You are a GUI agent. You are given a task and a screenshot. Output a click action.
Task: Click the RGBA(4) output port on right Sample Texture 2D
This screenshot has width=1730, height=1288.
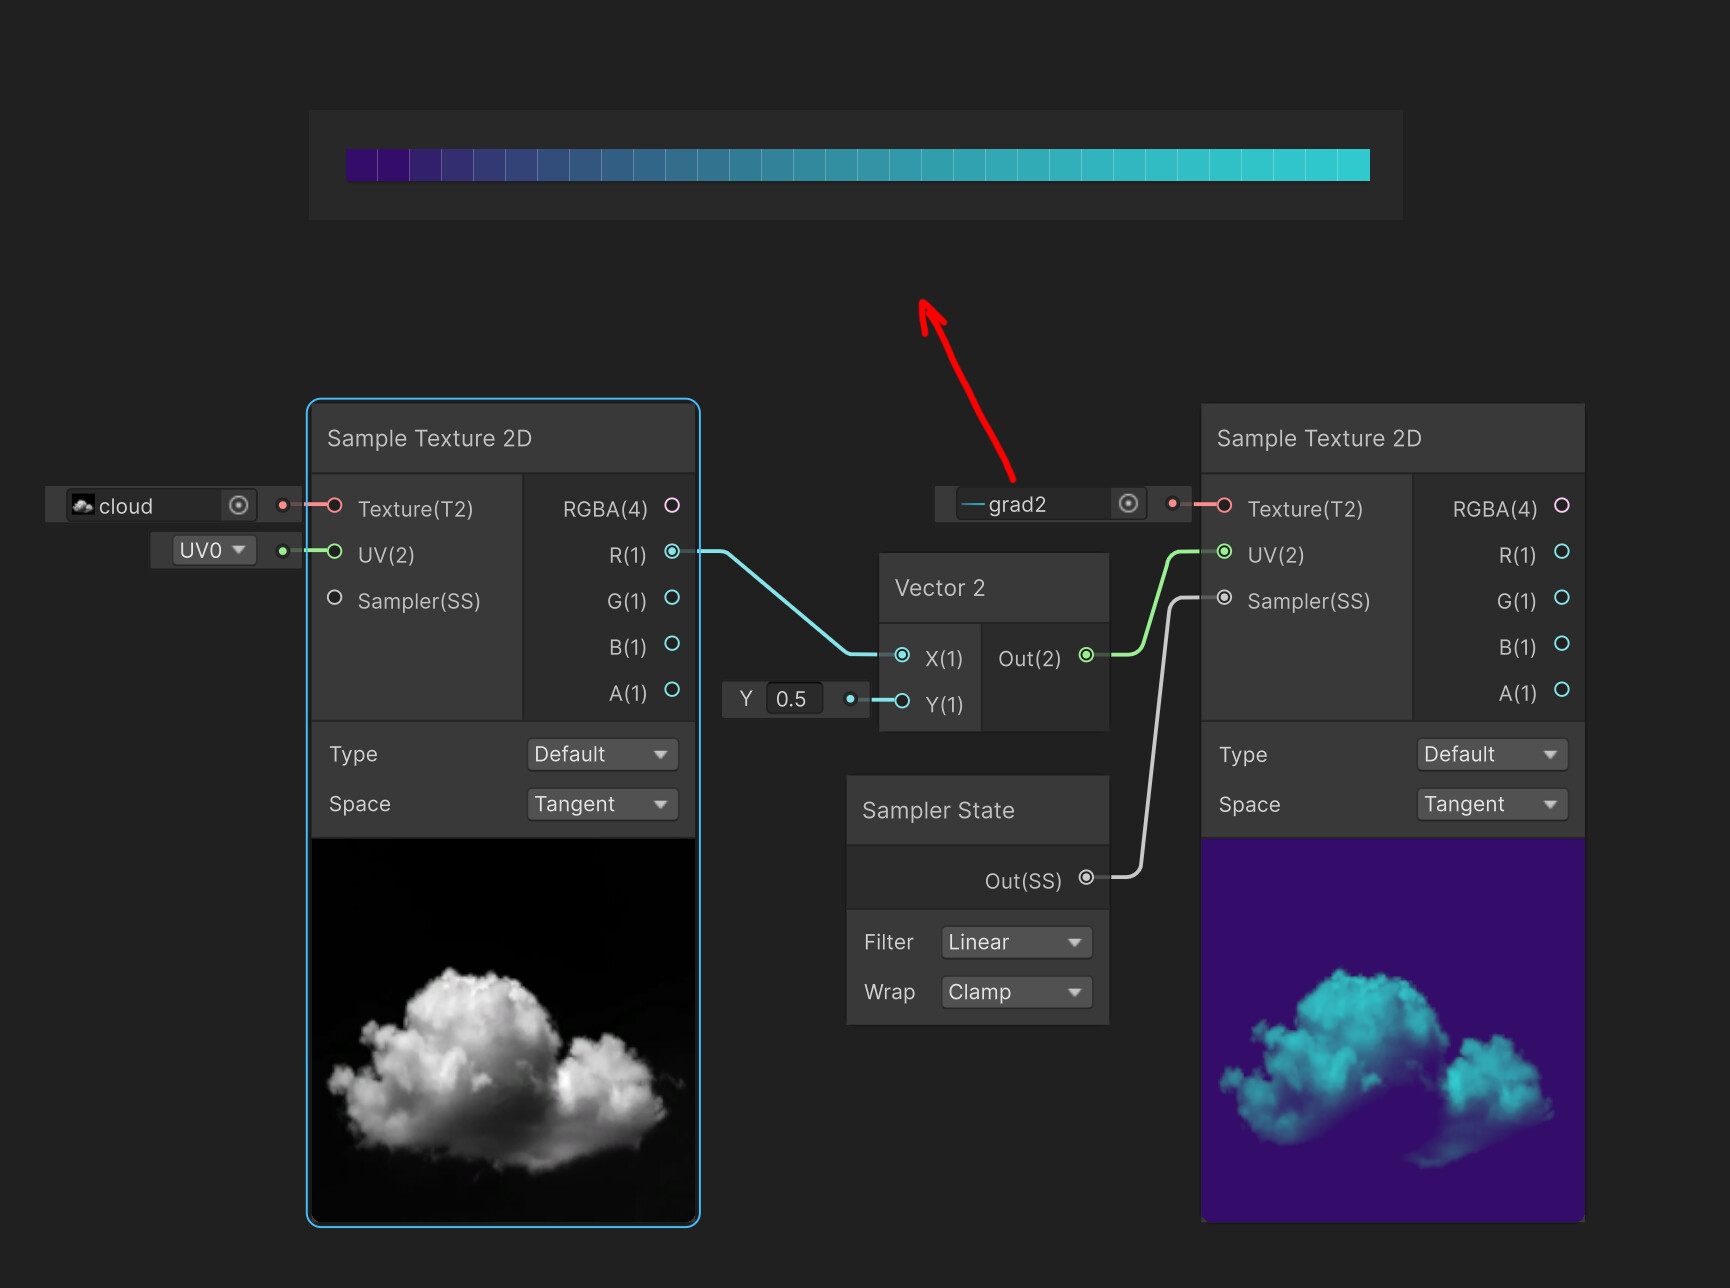[x=1562, y=507]
